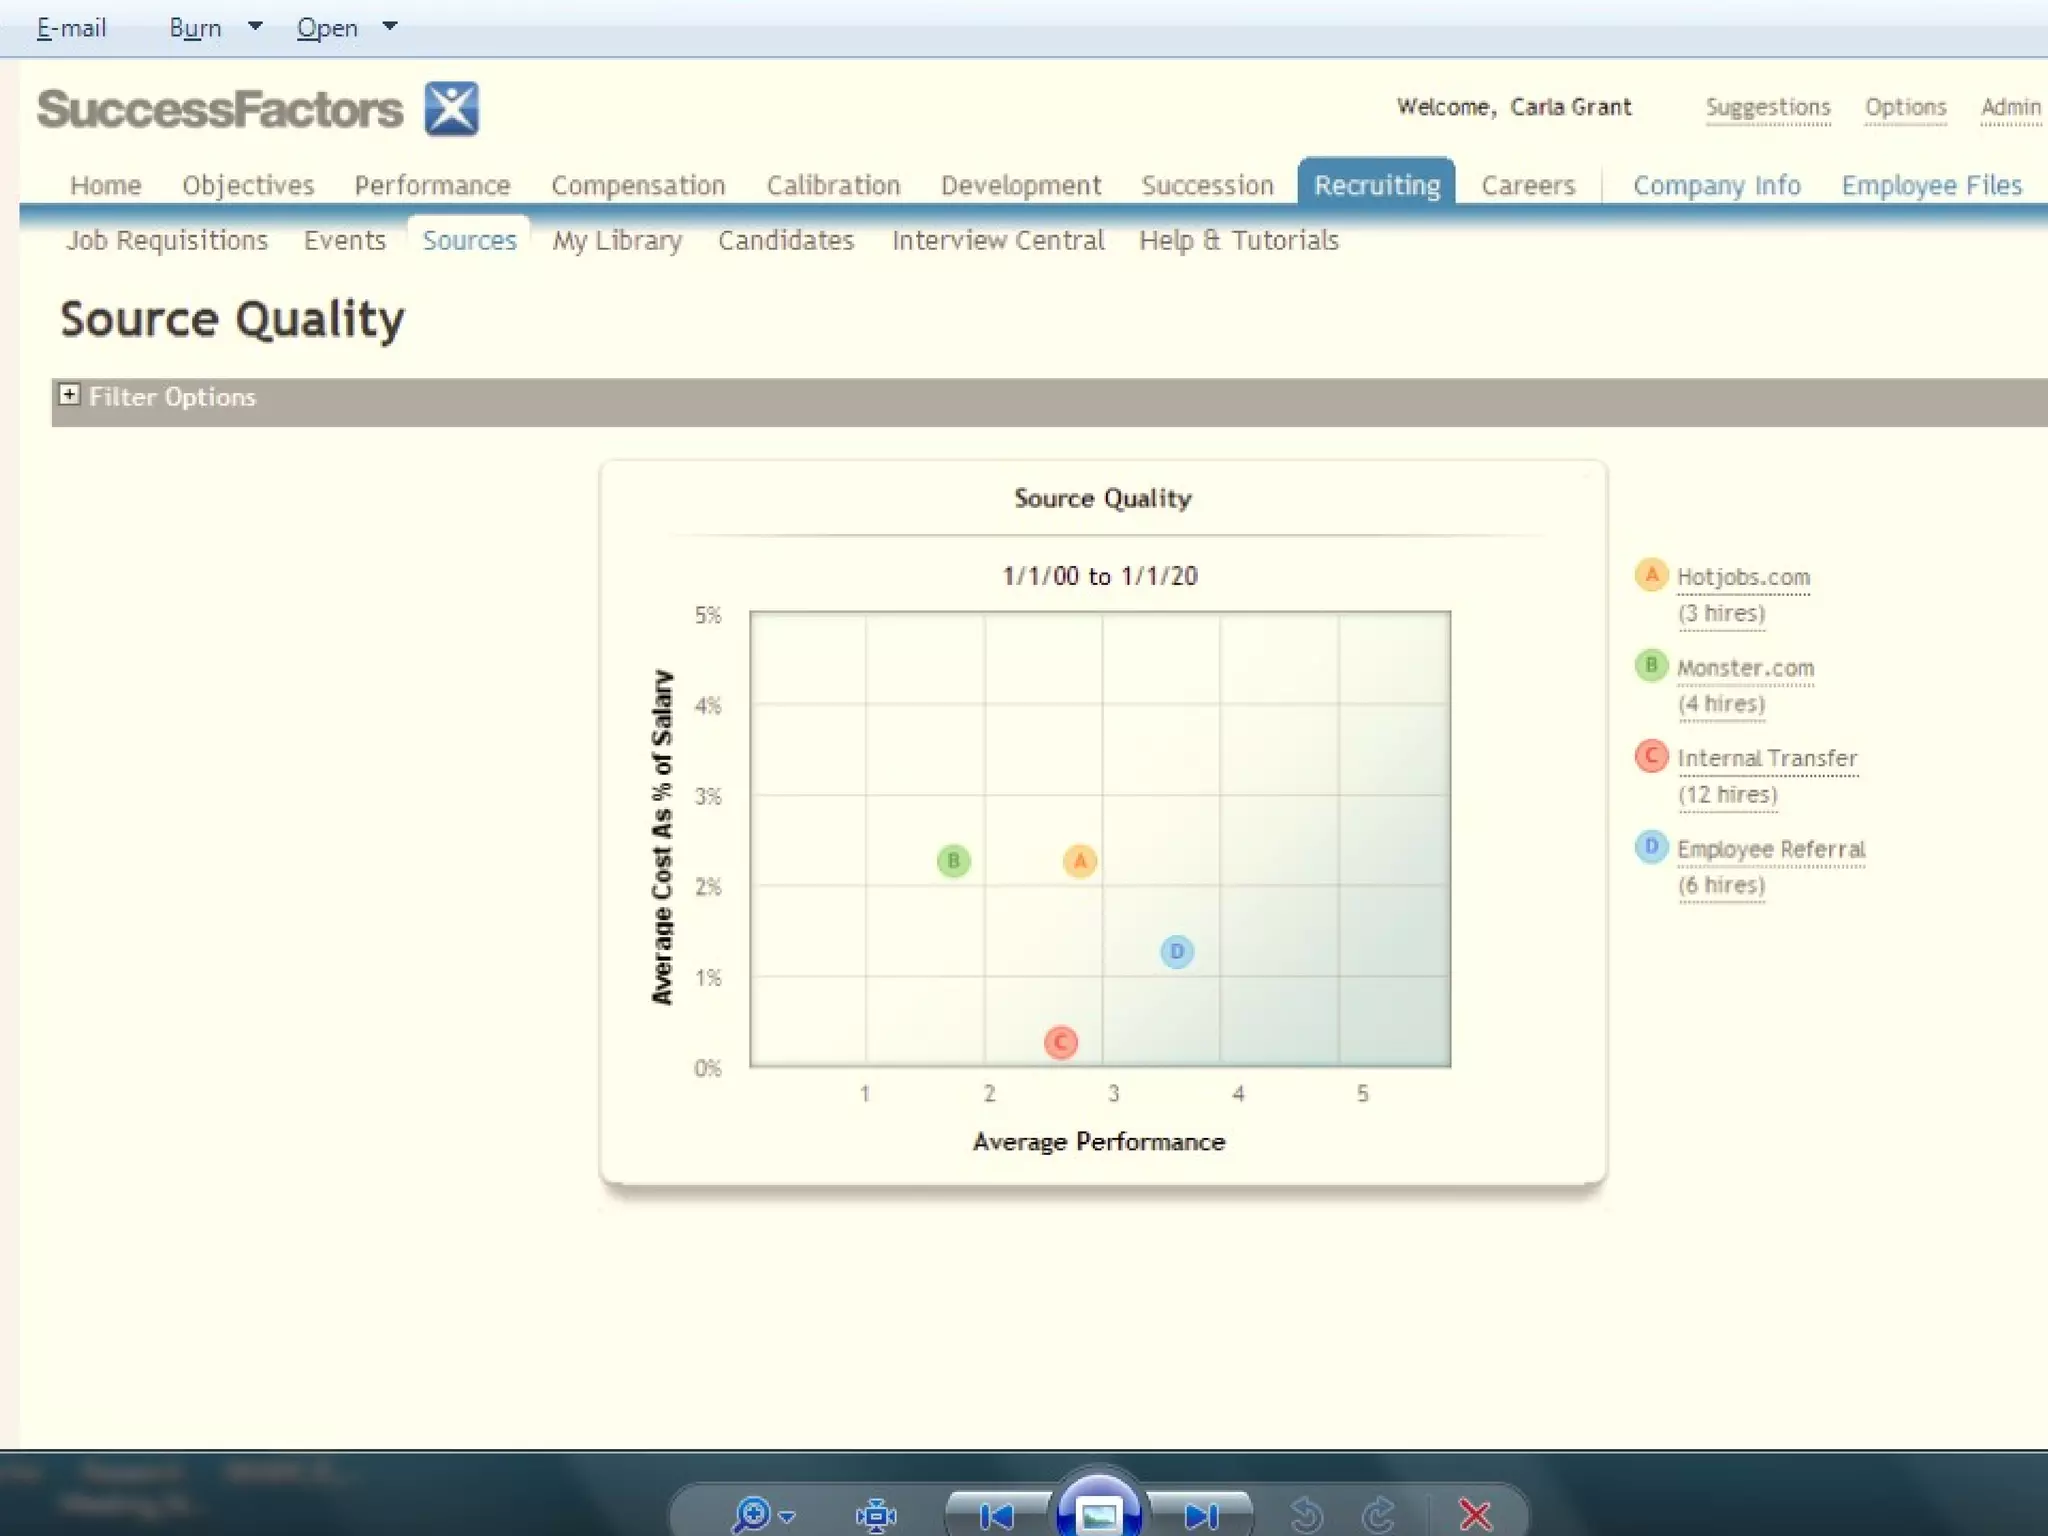The width and height of the screenshot is (2048, 1536).
Task: Click the red C legend swatch
Action: point(1651,756)
